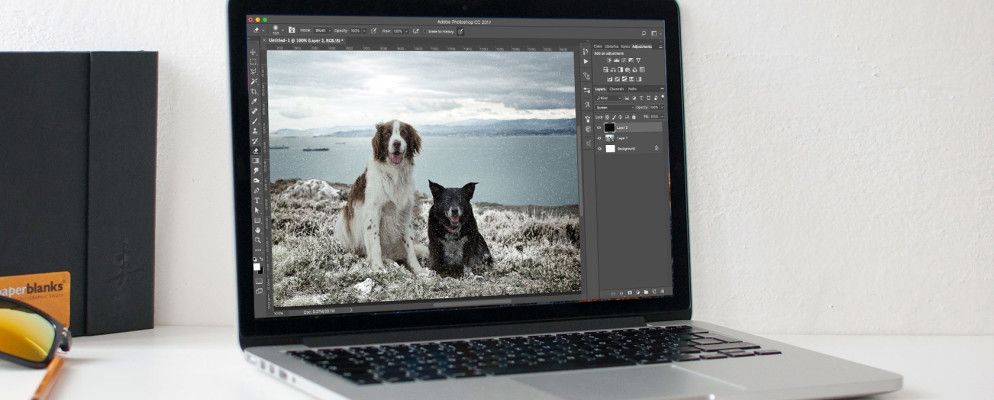Select the Spot Healing Brush tool
The width and height of the screenshot is (994, 400).
click(255, 112)
